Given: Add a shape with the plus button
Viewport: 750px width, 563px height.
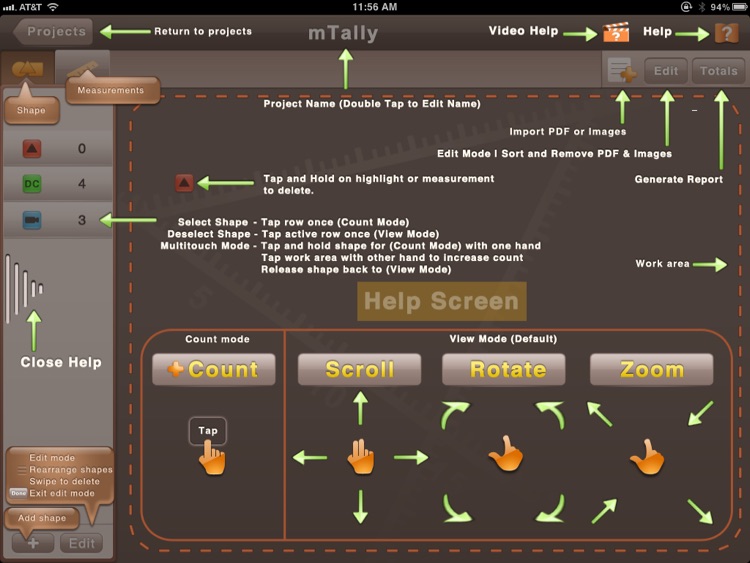Looking at the screenshot, I should tap(33, 543).
